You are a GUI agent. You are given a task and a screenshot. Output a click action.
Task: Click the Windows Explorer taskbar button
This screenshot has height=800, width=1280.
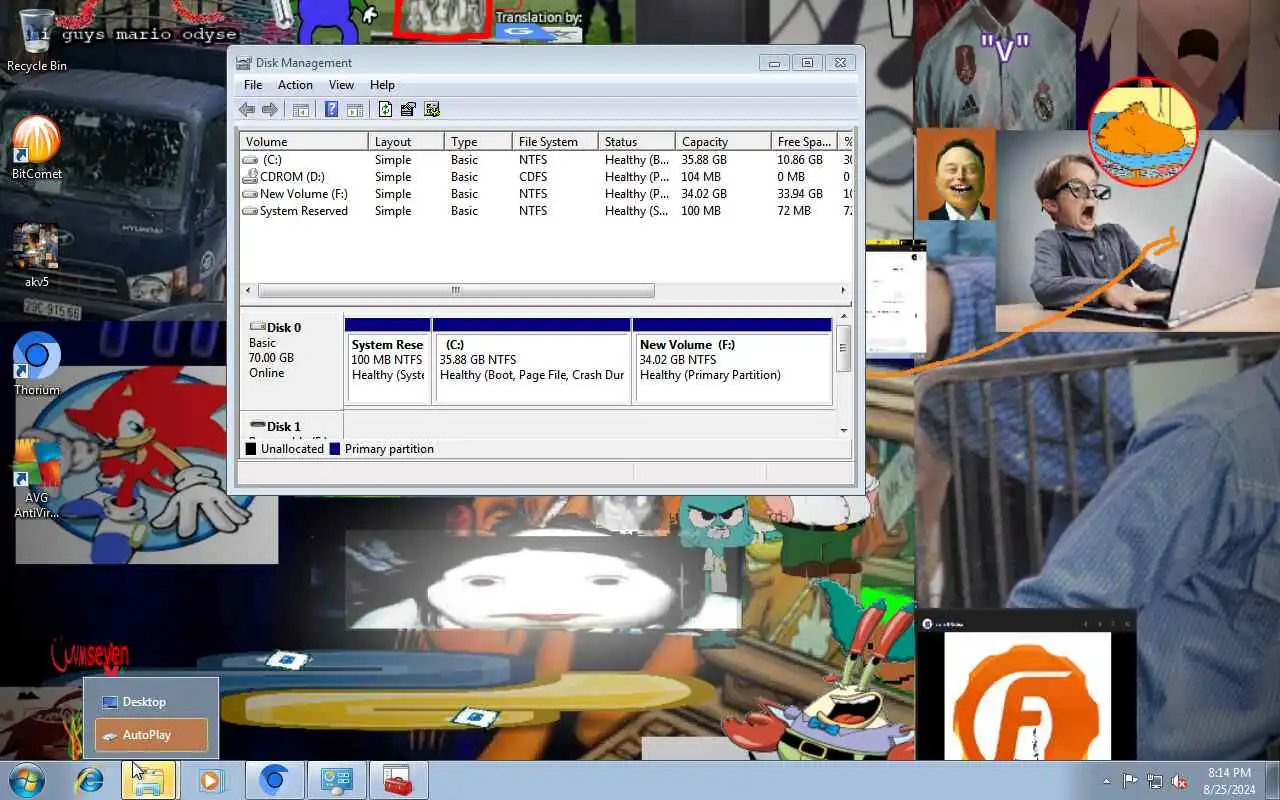(149, 780)
